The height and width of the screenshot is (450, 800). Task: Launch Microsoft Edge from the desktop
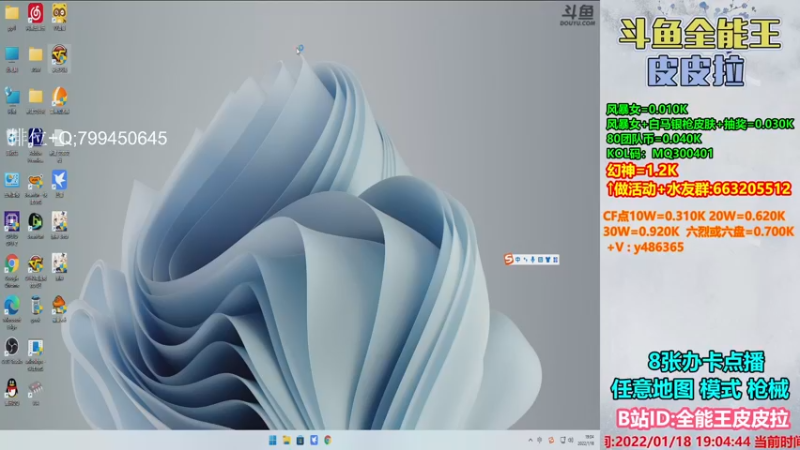tap(12, 311)
